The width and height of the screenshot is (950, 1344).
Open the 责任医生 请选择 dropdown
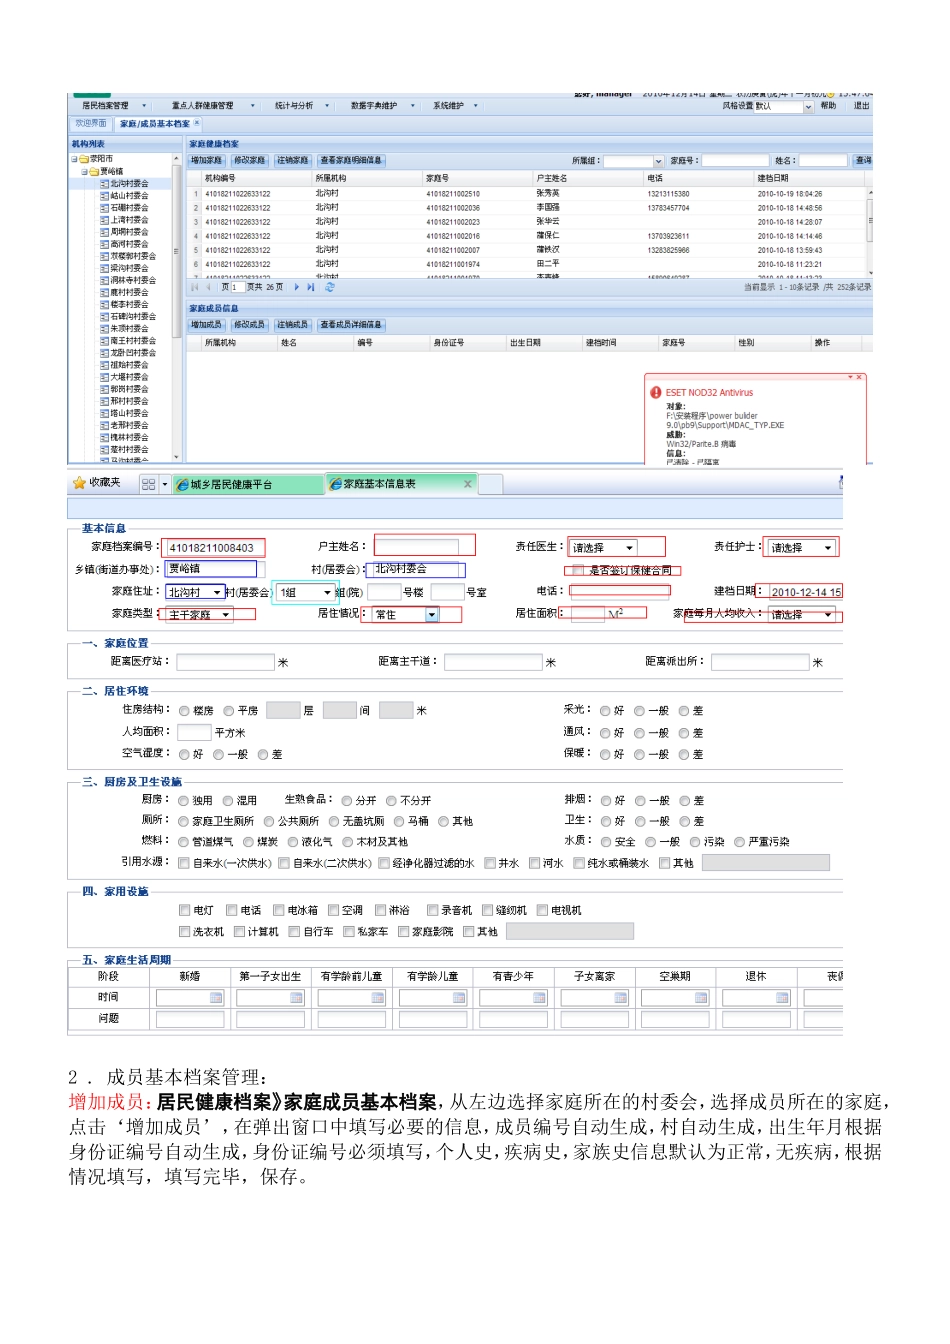pos(603,548)
